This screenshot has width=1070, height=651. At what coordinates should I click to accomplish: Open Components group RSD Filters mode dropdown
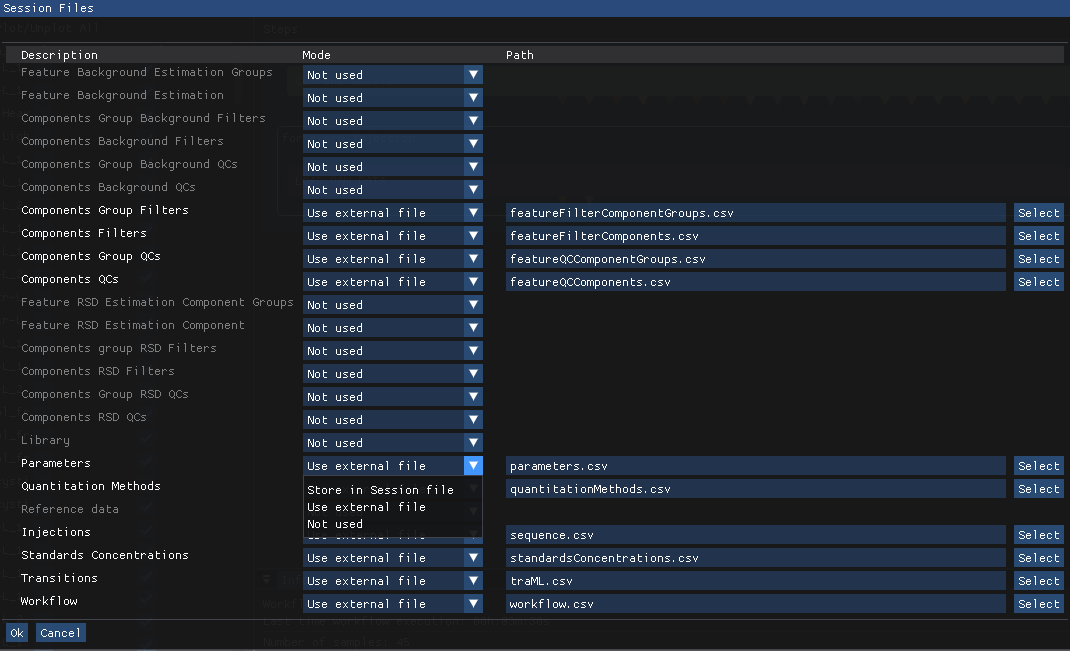(x=392, y=351)
